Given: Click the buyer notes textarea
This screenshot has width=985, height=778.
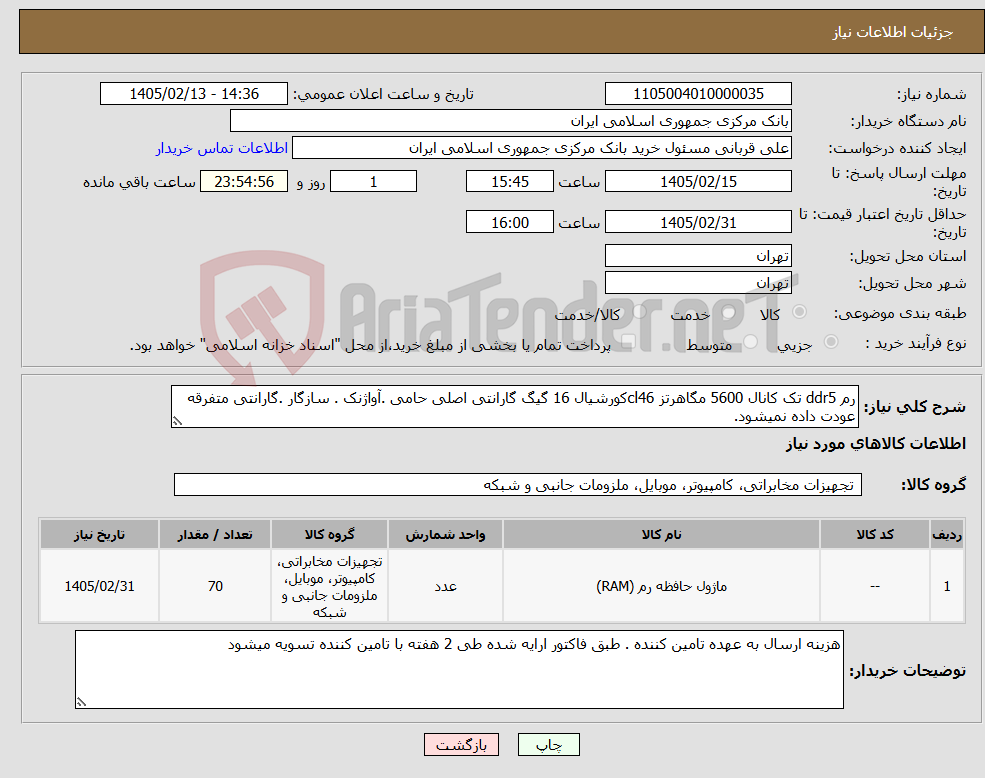Looking at the screenshot, I should 459,669.
